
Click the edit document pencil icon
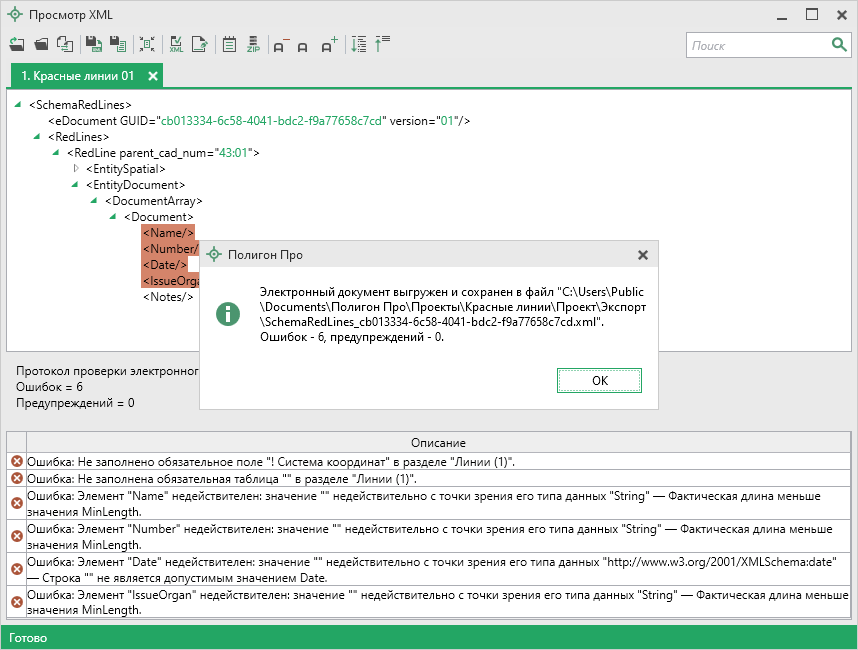pyautogui.click(x=200, y=45)
